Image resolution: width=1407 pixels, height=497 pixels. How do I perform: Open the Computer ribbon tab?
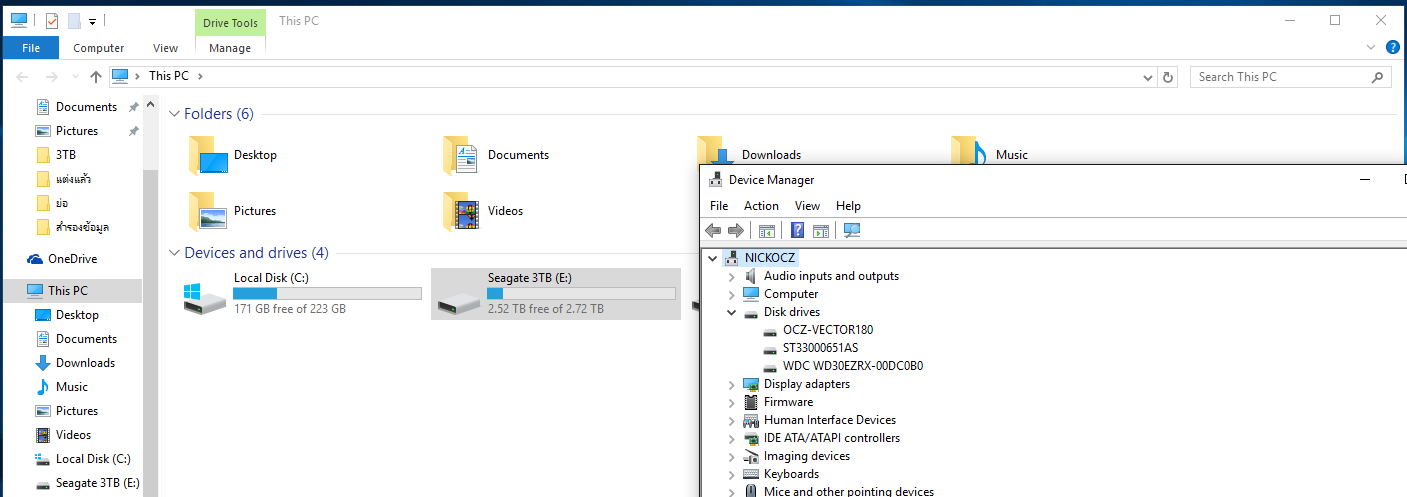click(99, 48)
